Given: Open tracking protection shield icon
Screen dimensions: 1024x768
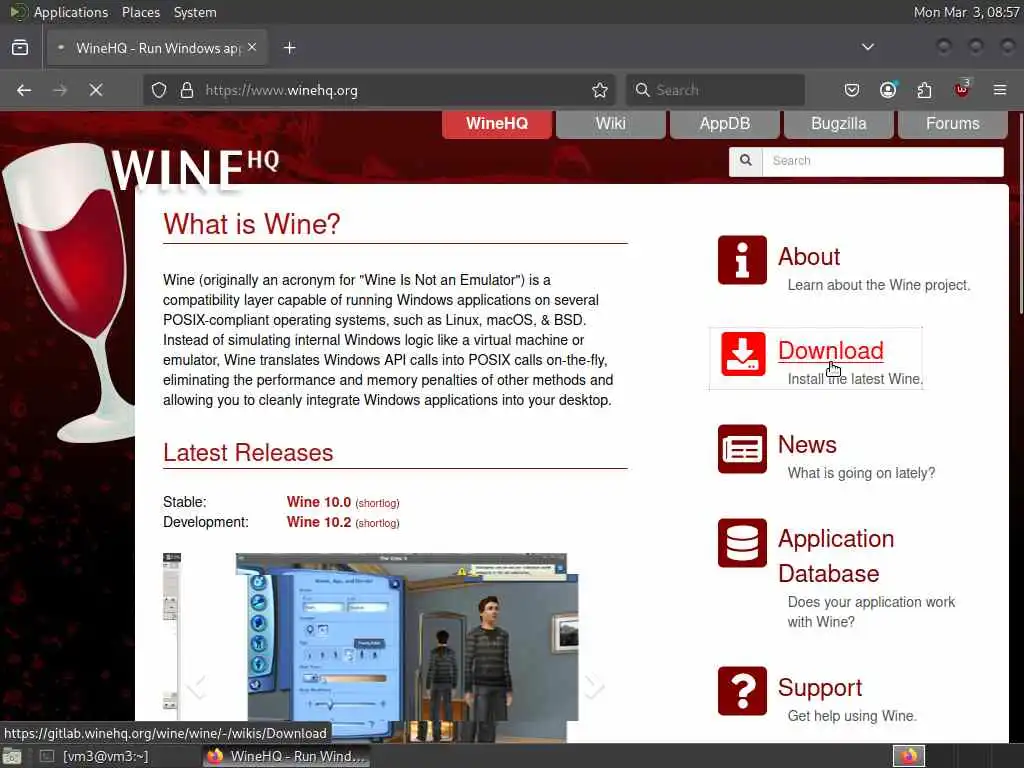Looking at the screenshot, I should 159,90.
